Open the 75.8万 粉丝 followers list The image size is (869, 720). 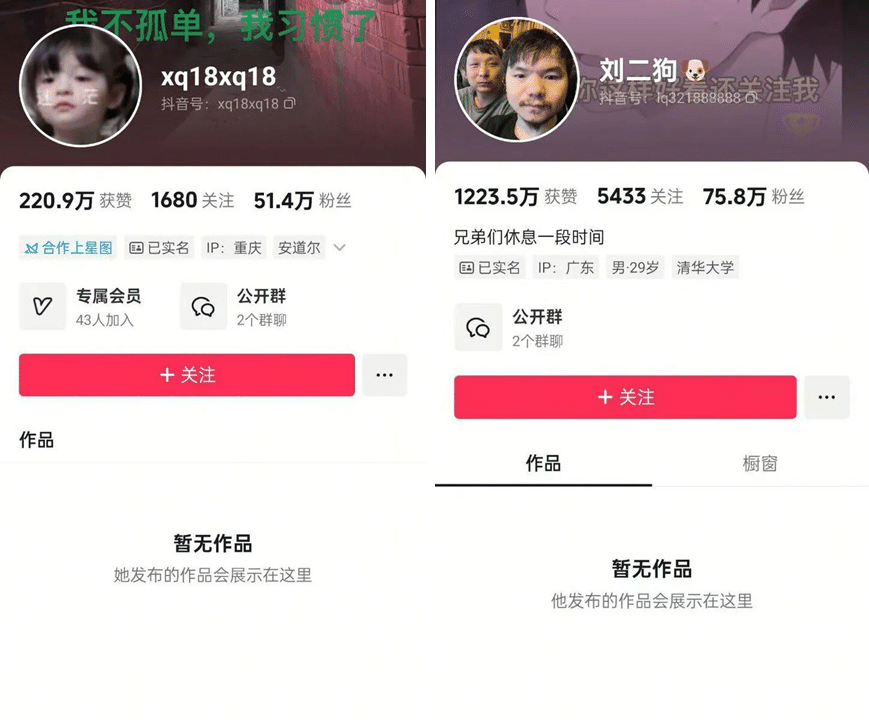(753, 196)
